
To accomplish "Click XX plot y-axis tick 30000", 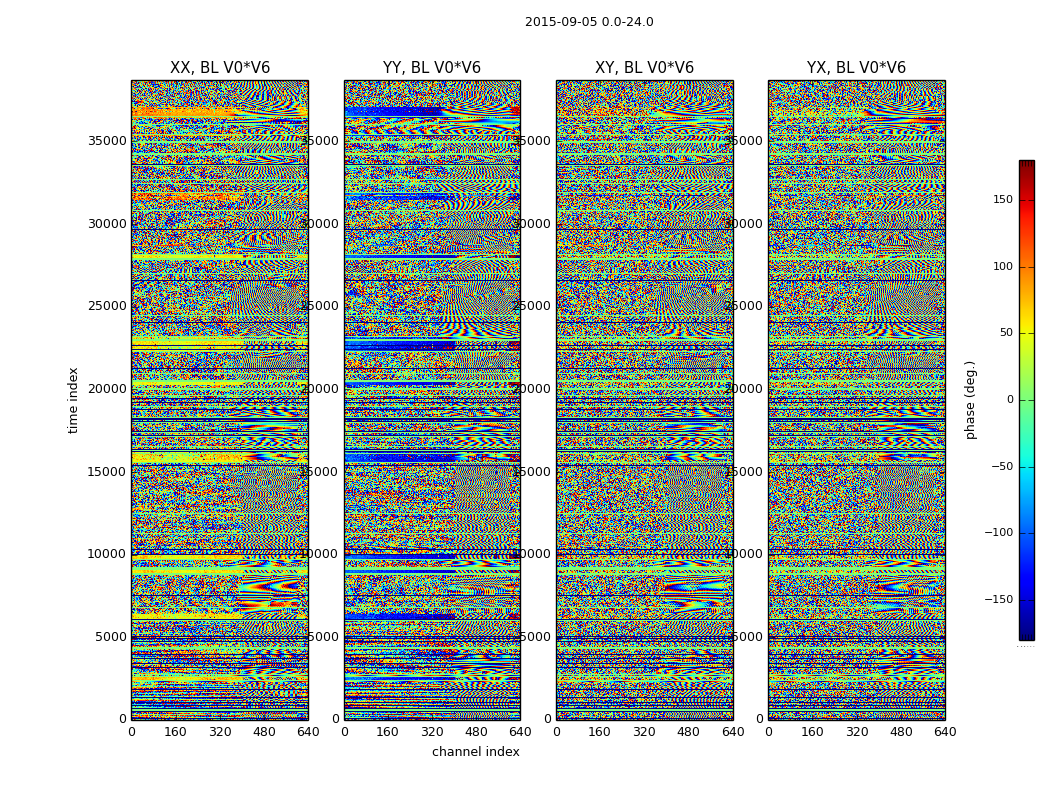I will (x=107, y=224).
